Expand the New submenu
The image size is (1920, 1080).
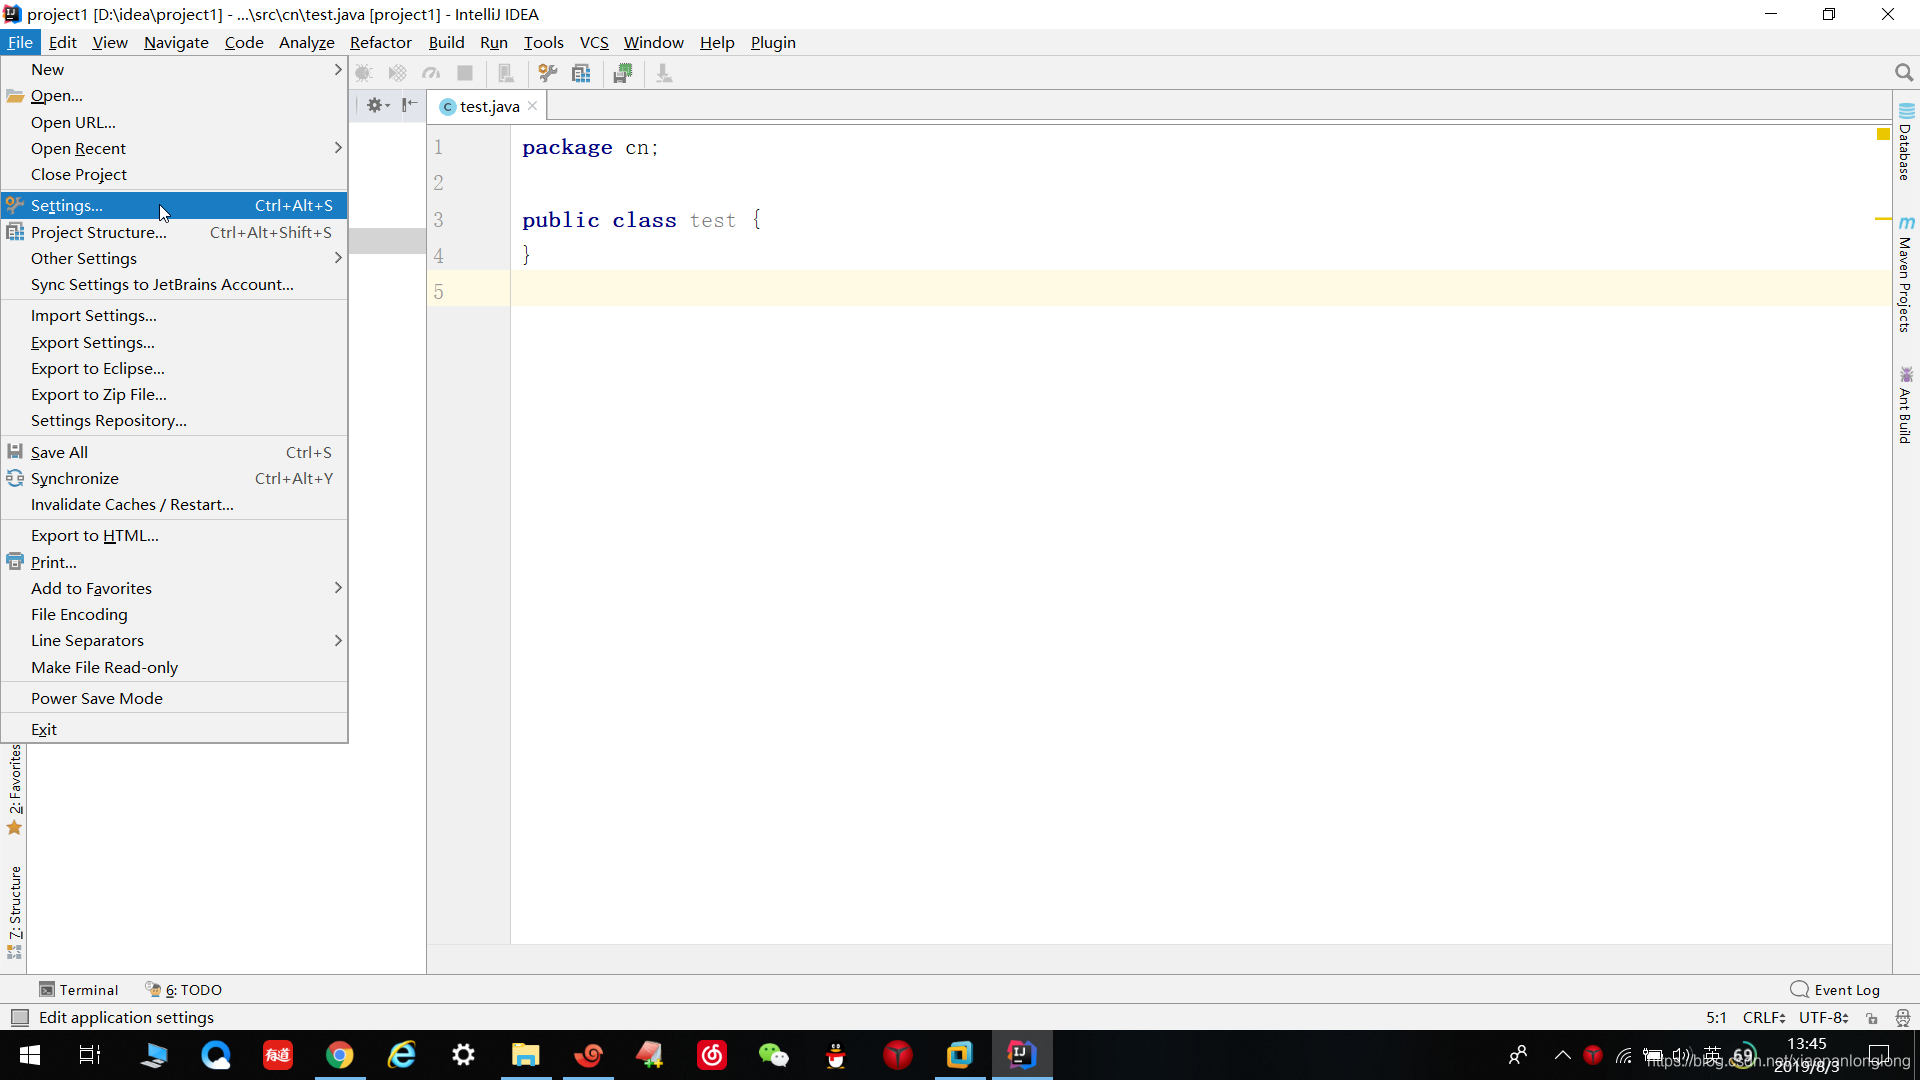174,69
